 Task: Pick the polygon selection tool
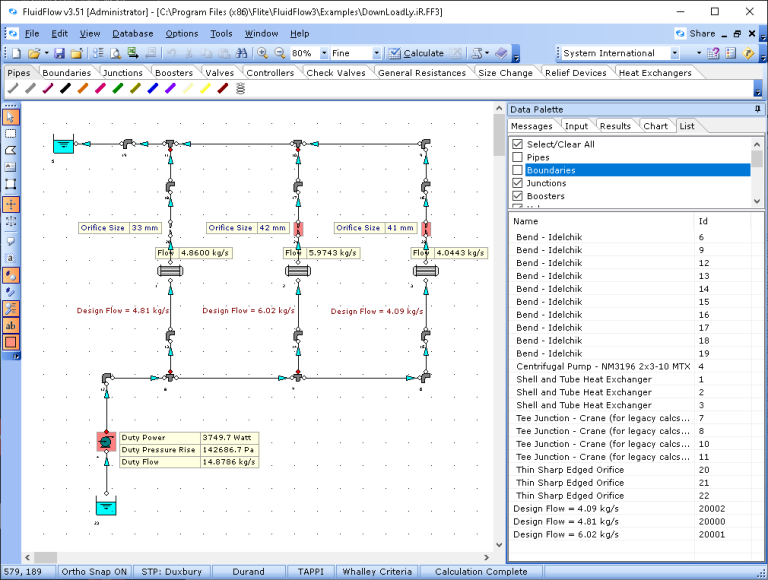tap(10, 150)
